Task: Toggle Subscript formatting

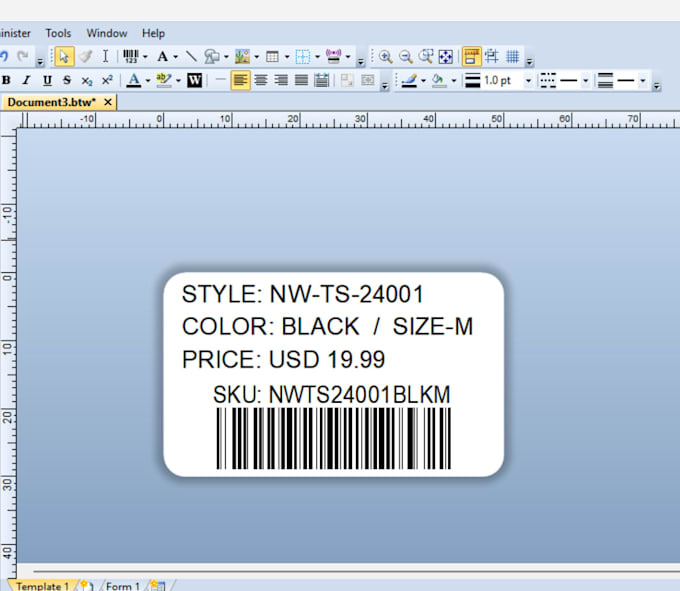Action: pos(87,81)
